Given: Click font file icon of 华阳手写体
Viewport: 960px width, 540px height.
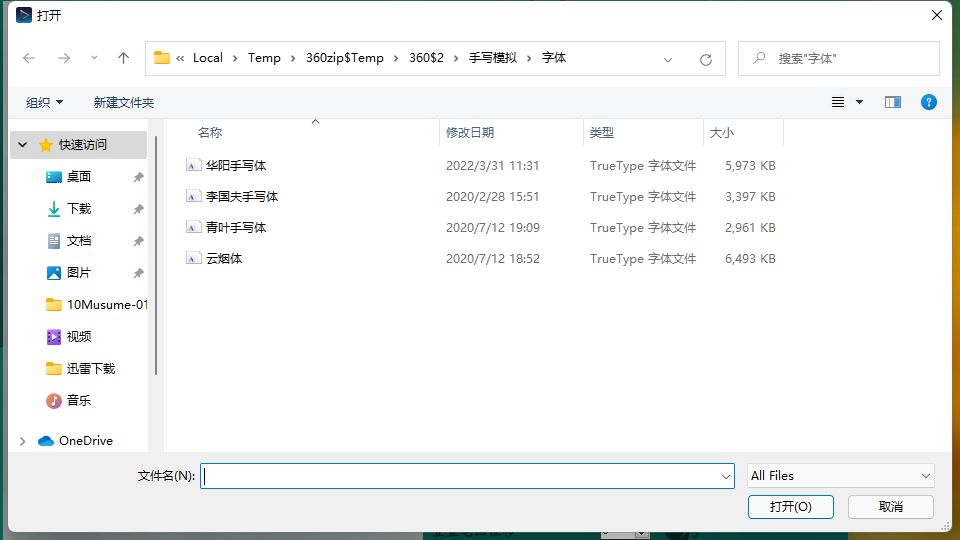Looking at the screenshot, I should click(x=193, y=165).
